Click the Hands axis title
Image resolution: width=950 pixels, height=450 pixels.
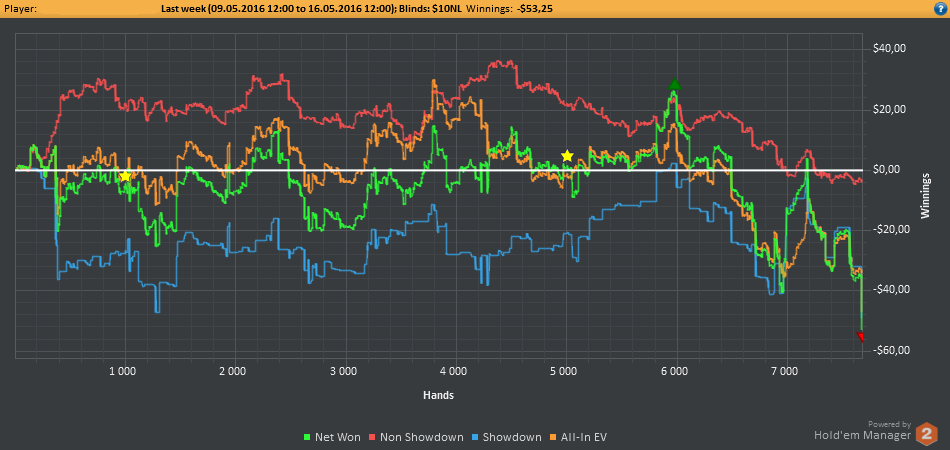click(x=438, y=395)
